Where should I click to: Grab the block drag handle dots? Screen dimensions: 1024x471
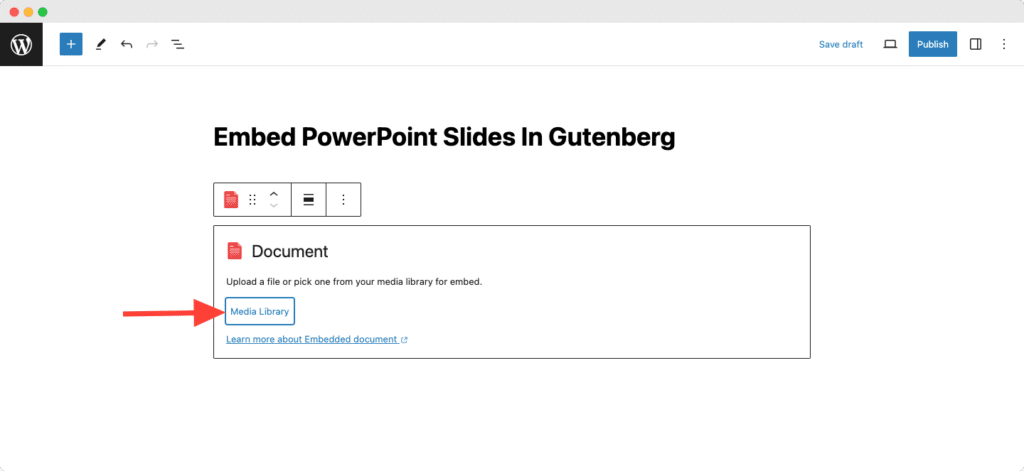[253, 200]
